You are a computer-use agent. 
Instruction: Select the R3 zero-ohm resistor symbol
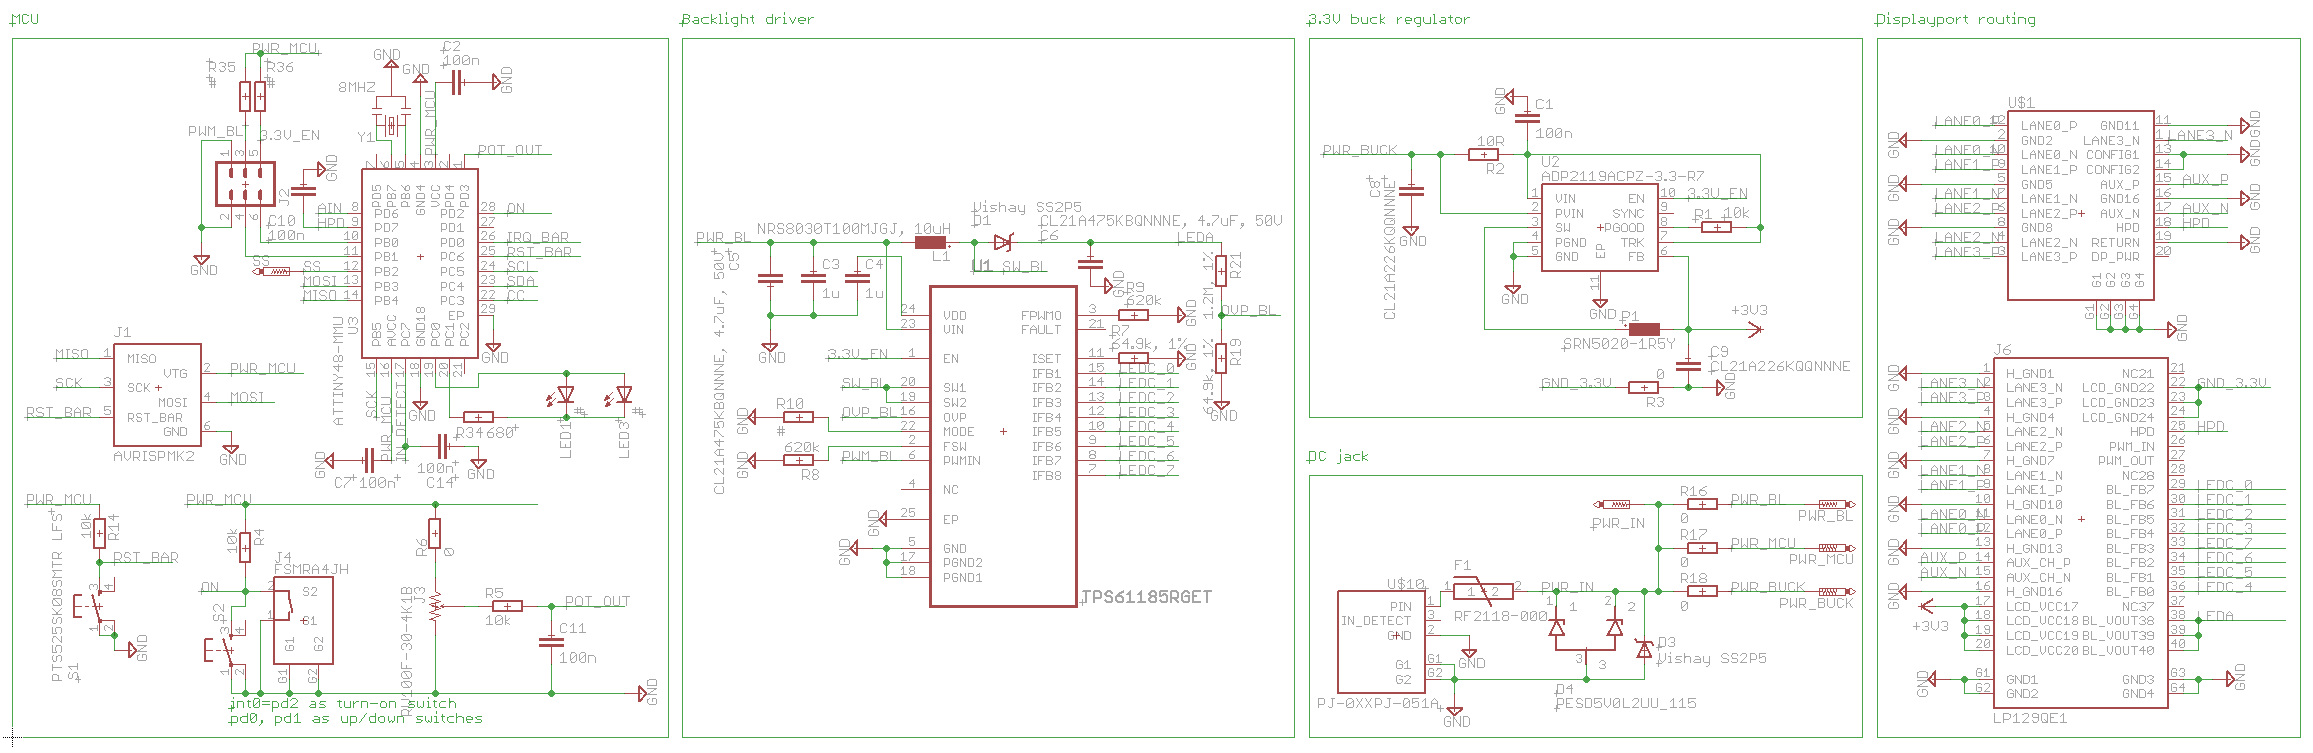point(1644,387)
